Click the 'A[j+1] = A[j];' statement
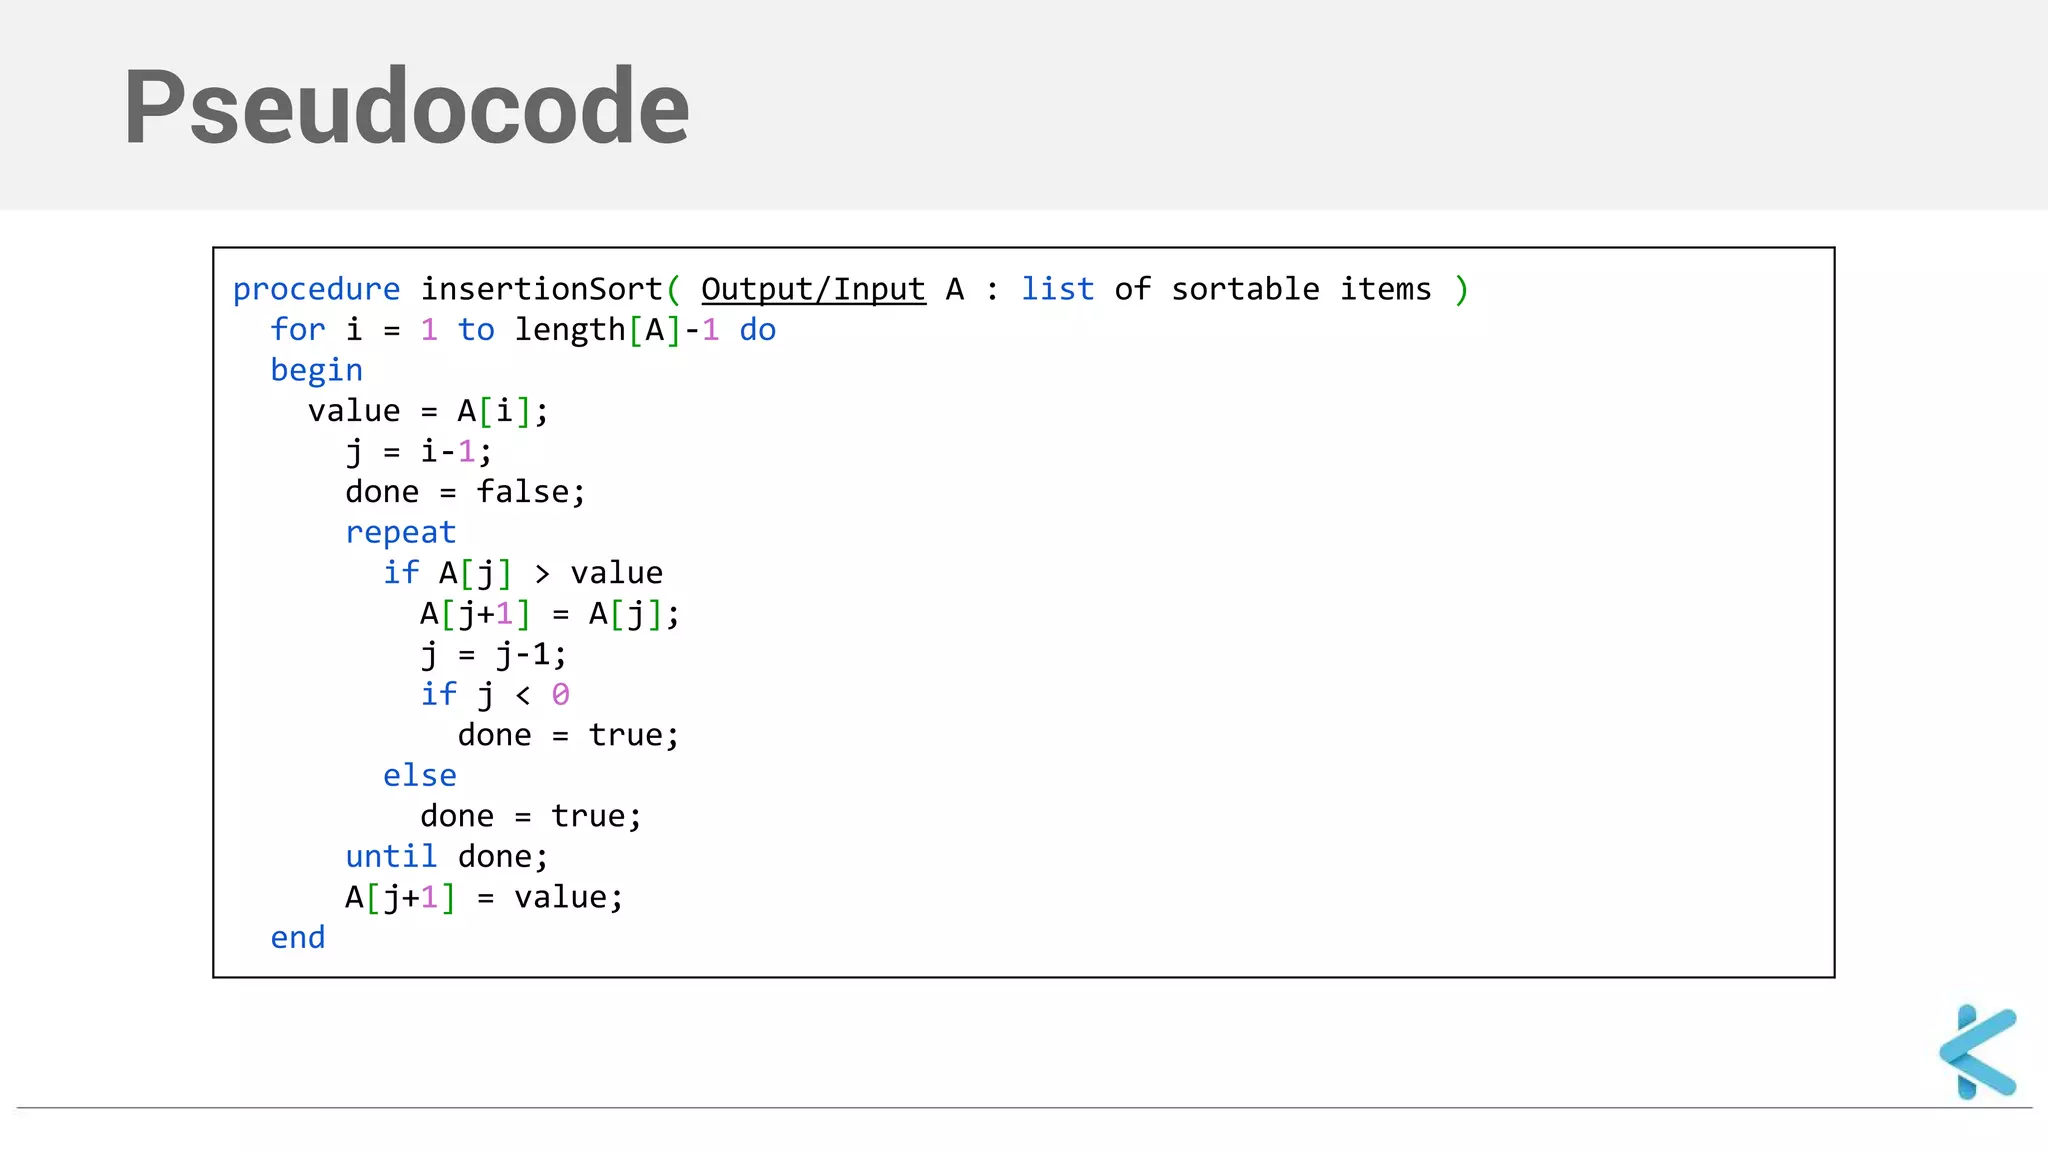Image resolution: width=2048 pixels, height=1152 pixels. (x=550, y=614)
